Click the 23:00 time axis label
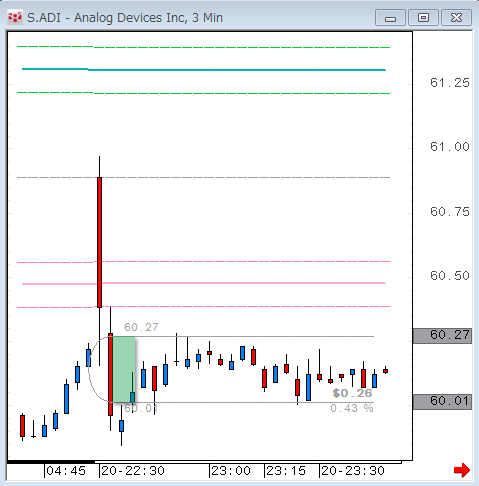Screen dimensions: 479x486 point(231,471)
